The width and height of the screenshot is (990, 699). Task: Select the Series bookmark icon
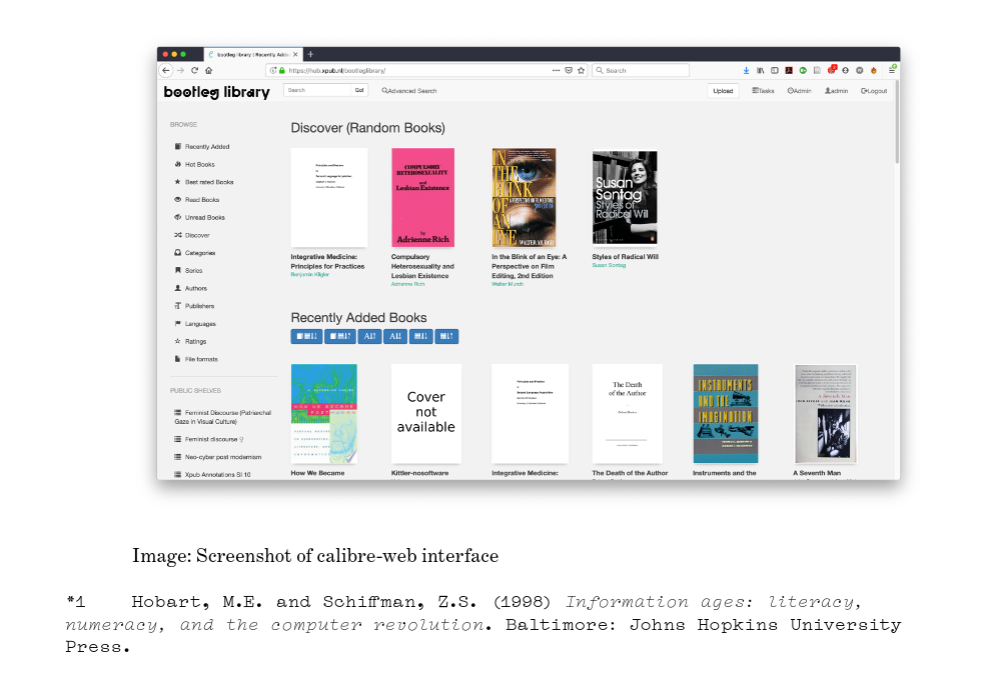click(x=178, y=270)
